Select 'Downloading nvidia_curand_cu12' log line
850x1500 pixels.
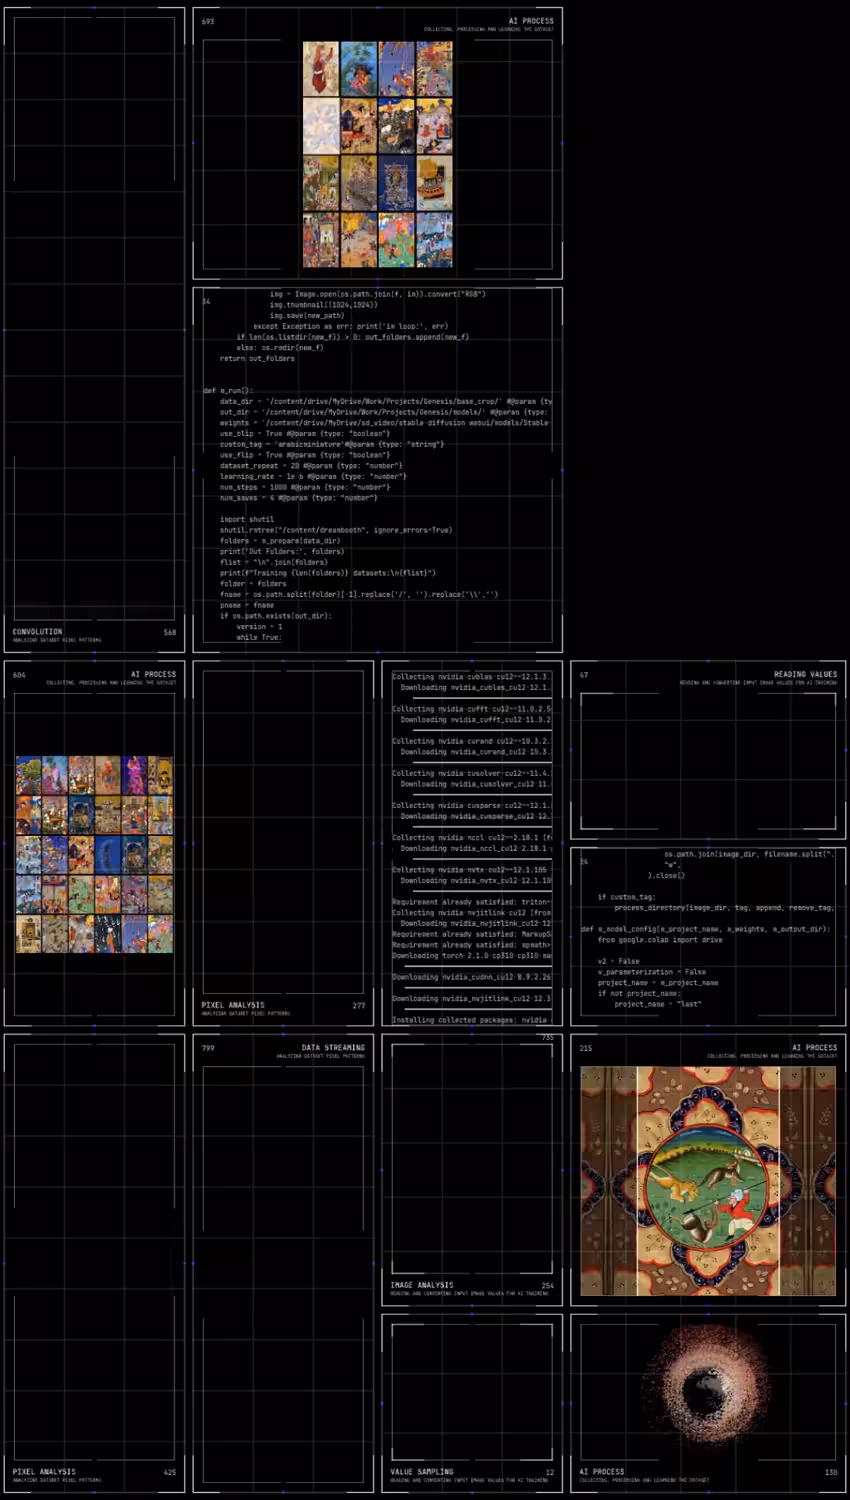(476, 752)
